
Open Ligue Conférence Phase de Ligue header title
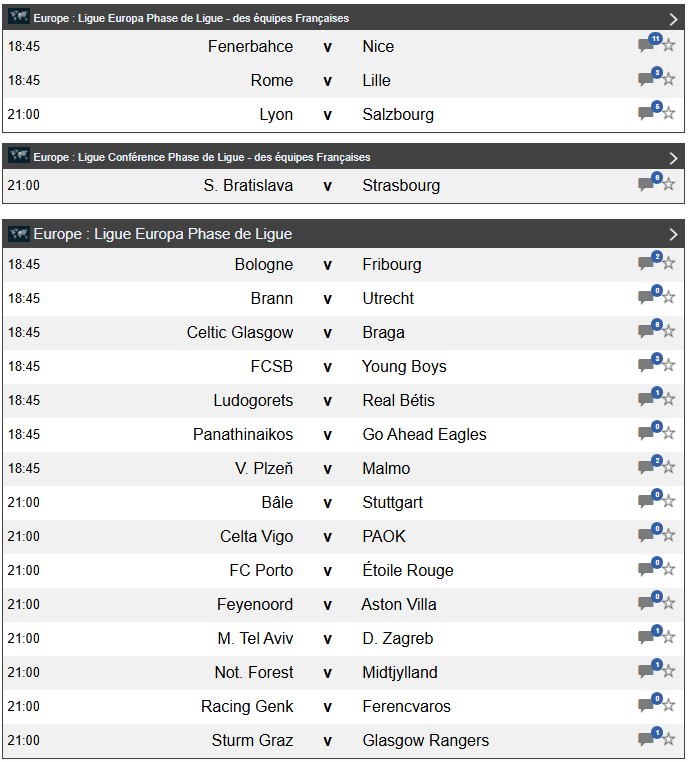click(x=202, y=157)
